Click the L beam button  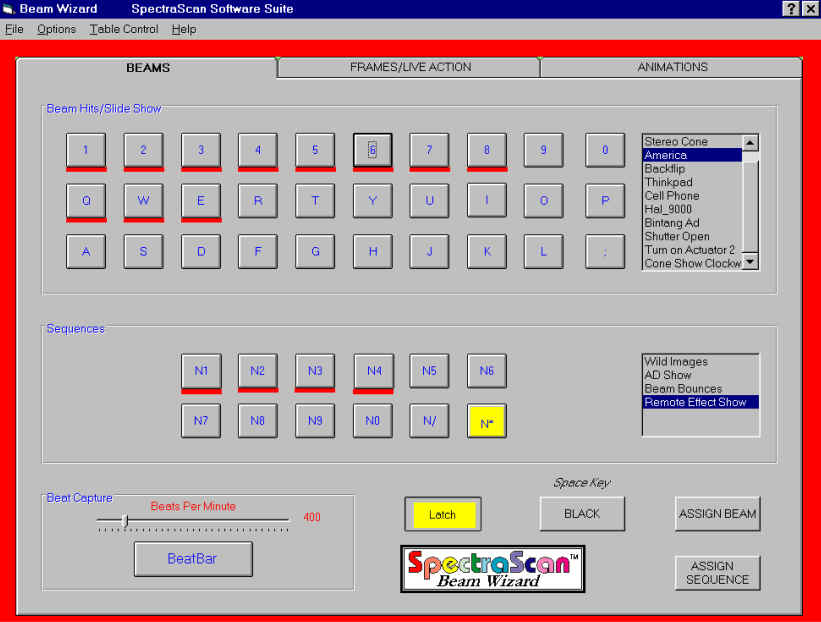pyautogui.click(x=543, y=252)
